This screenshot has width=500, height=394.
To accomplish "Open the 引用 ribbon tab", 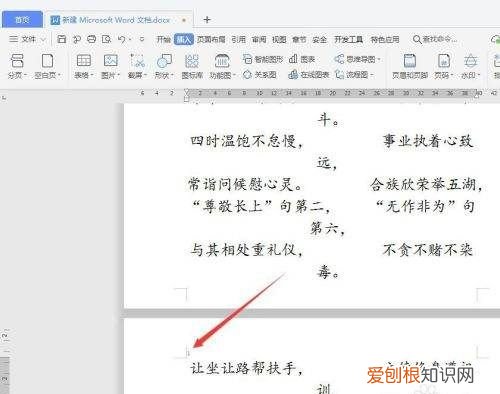I will [238, 40].
